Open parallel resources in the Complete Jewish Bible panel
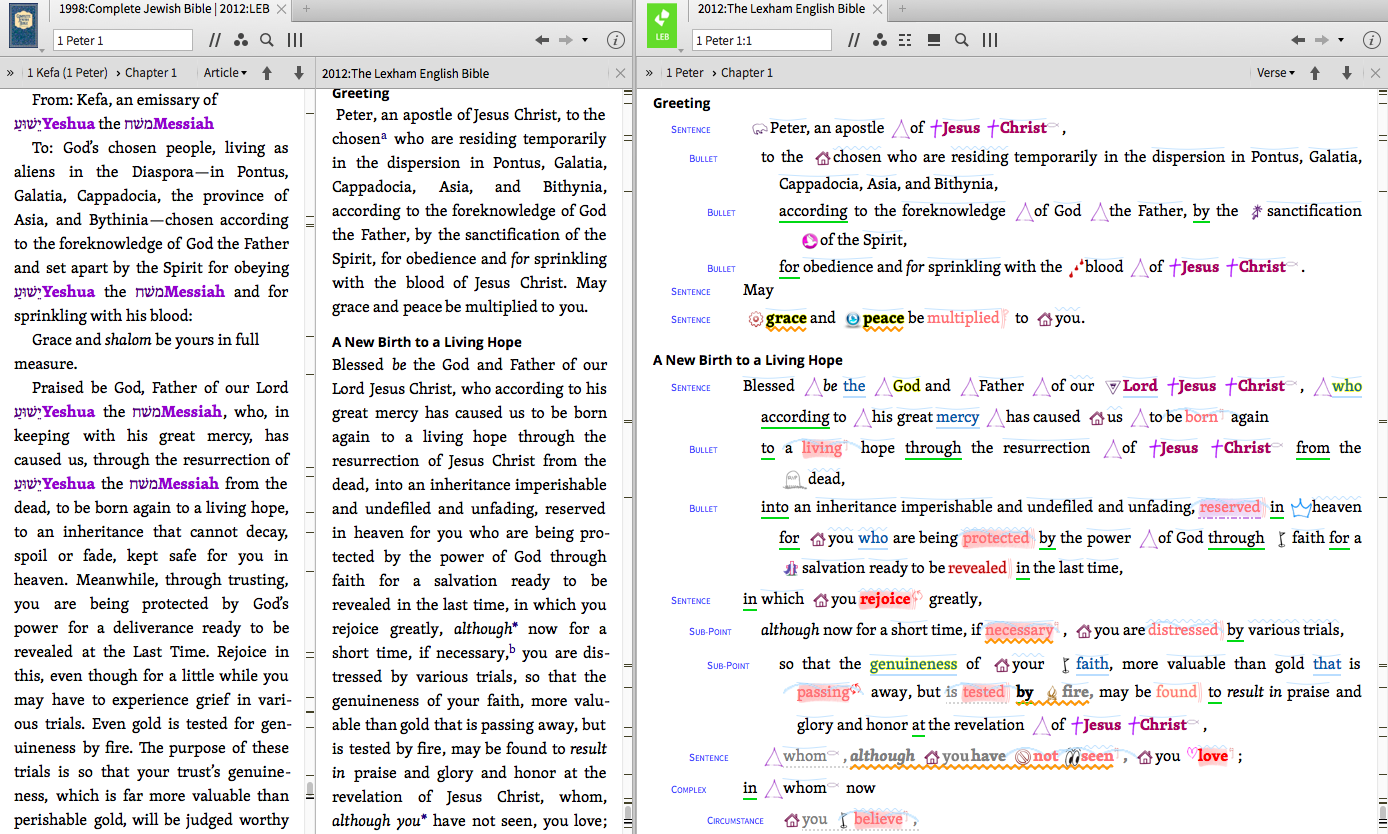The image size is (1388, 834). (215, 40)
